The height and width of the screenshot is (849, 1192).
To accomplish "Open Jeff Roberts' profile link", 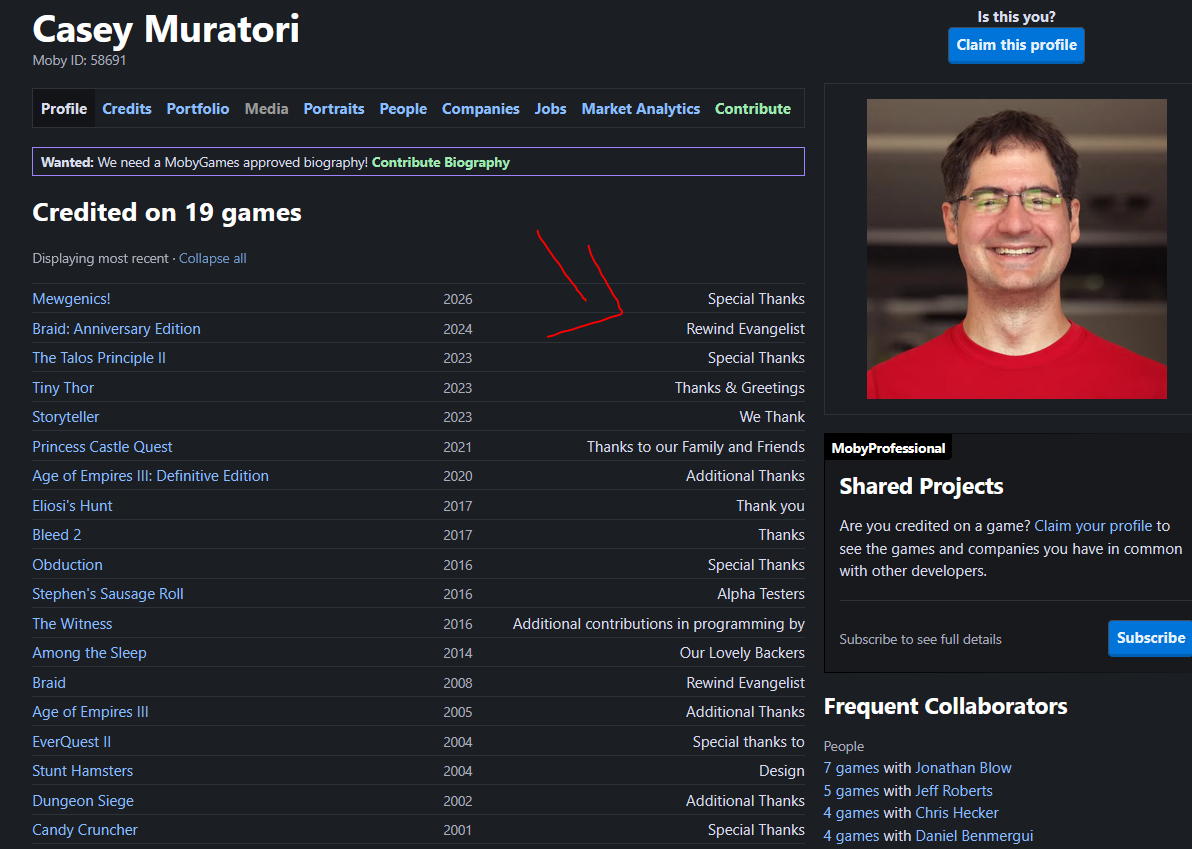I will click(954, 790).
